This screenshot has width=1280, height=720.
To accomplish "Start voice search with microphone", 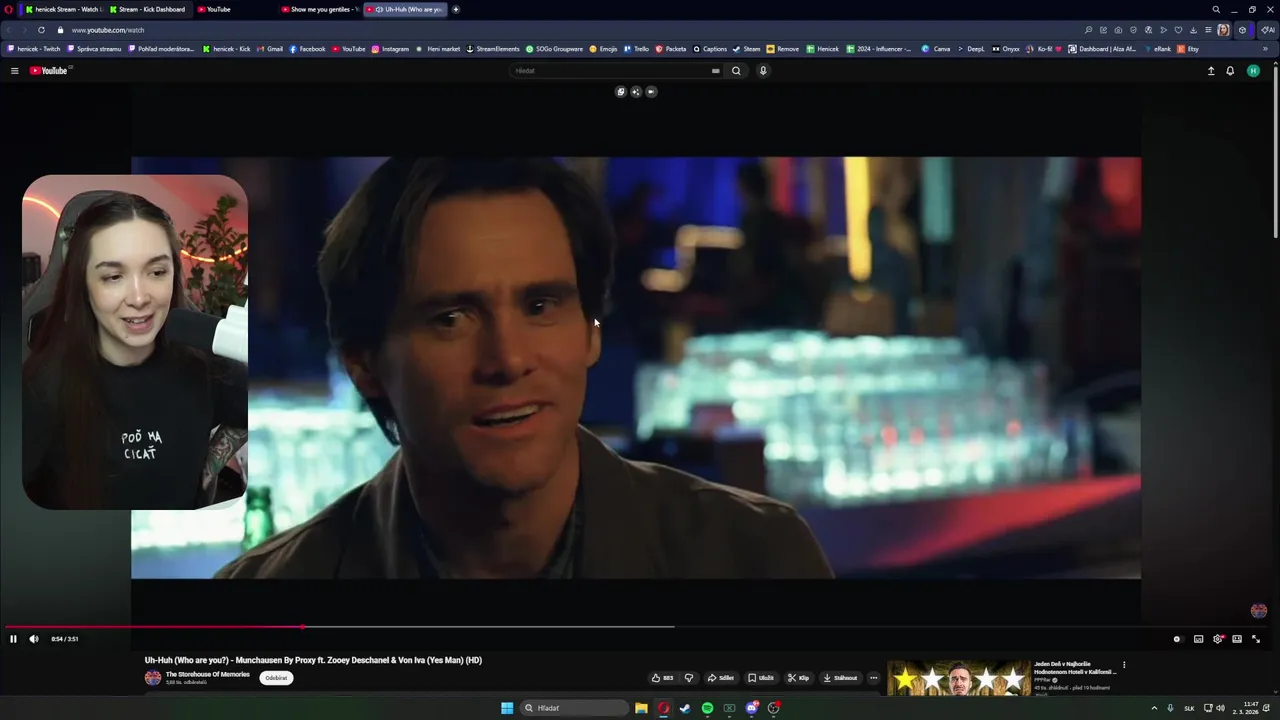I will click(x=763, y=71).
